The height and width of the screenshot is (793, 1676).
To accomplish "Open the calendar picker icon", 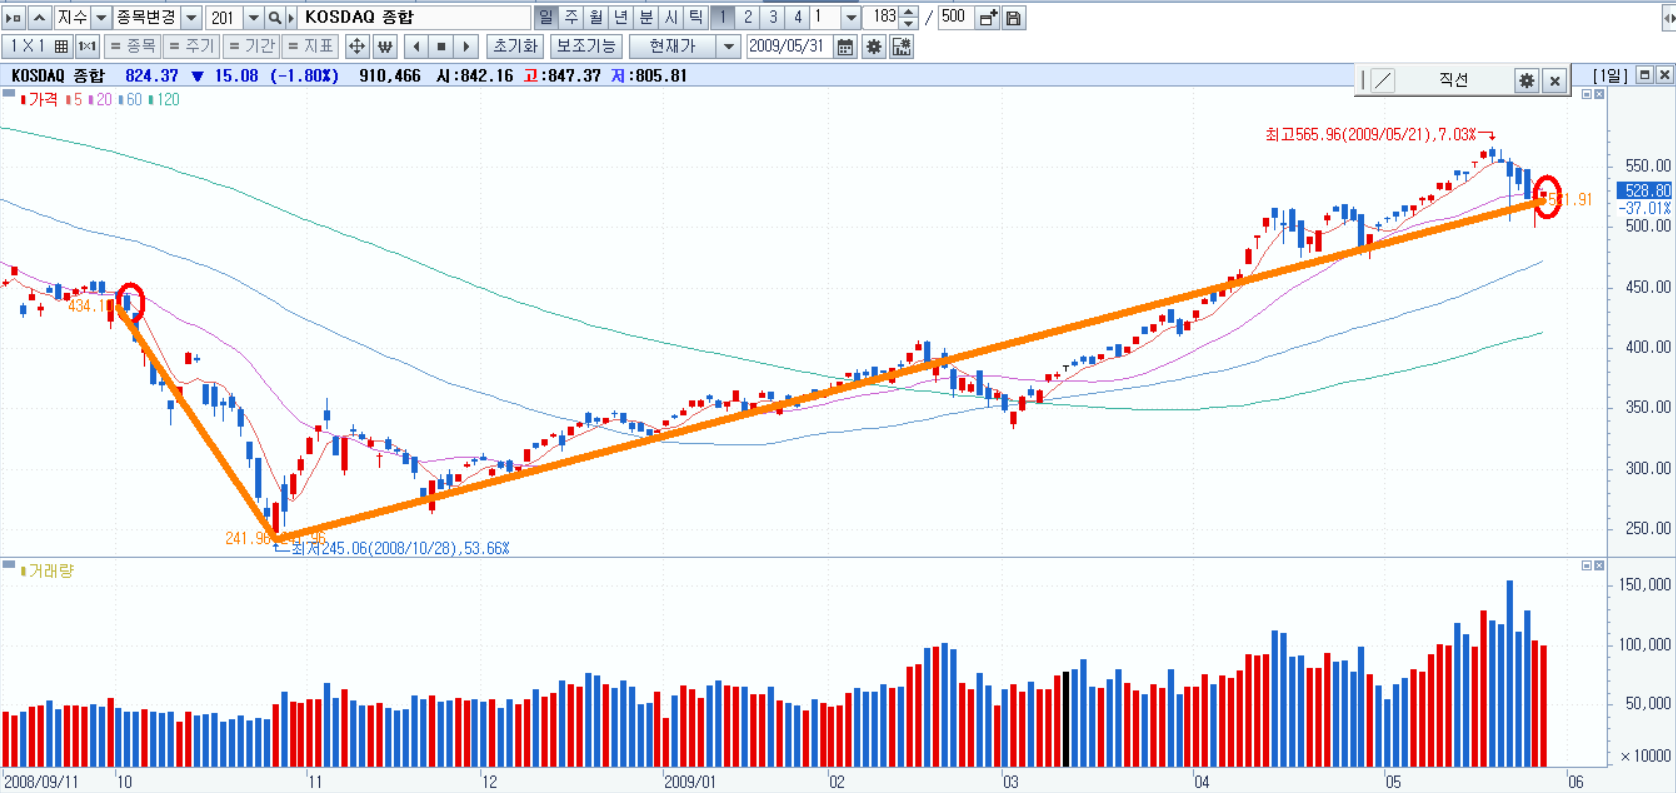I will [x=845, y=46].
